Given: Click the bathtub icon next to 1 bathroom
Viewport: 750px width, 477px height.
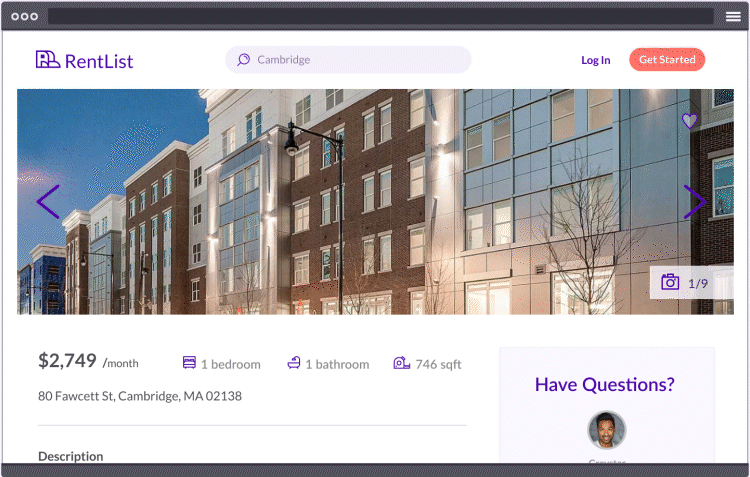Looking at the screenshot, I should (x=294, y=363).
